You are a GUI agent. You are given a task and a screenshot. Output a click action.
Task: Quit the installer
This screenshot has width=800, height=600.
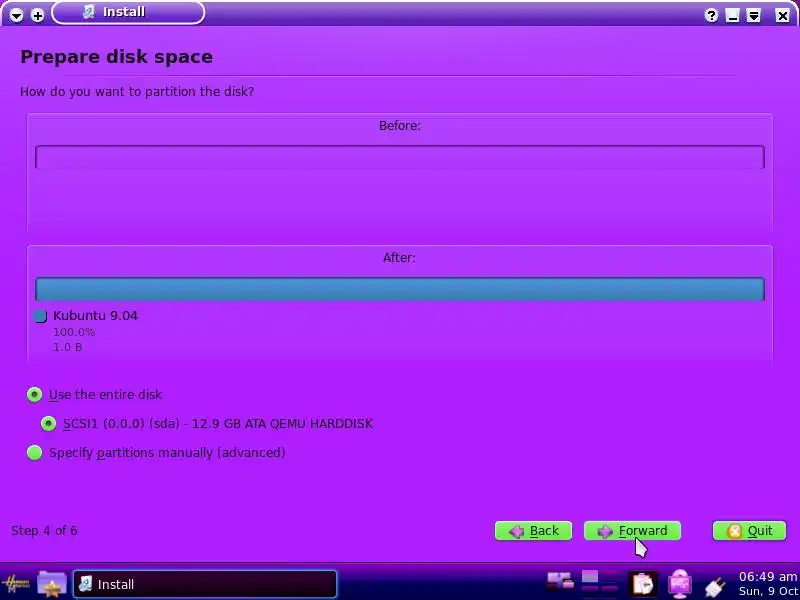click(749, 531)
